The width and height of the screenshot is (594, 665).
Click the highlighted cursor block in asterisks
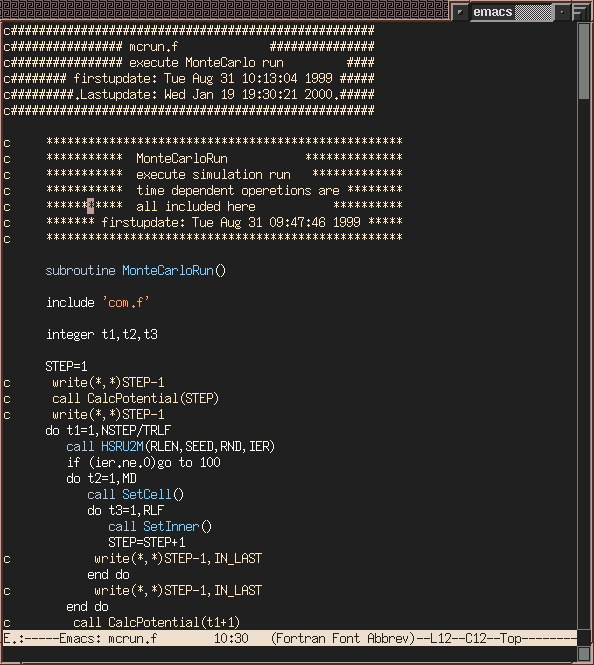pos(91,206)
